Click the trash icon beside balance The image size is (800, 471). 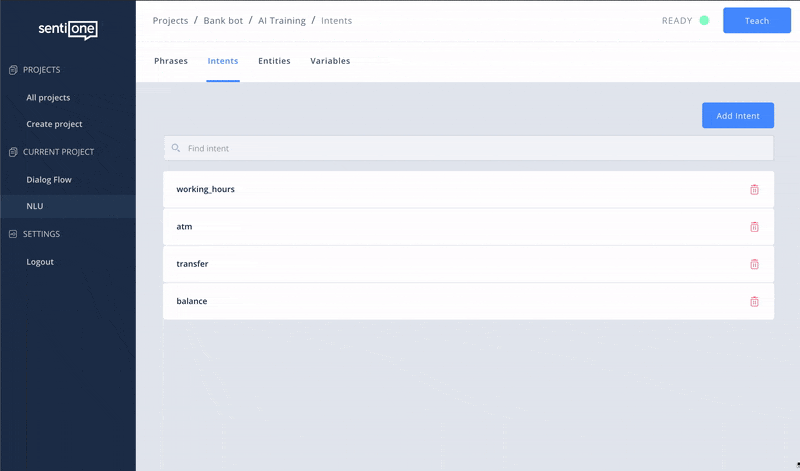coord(754,301)
